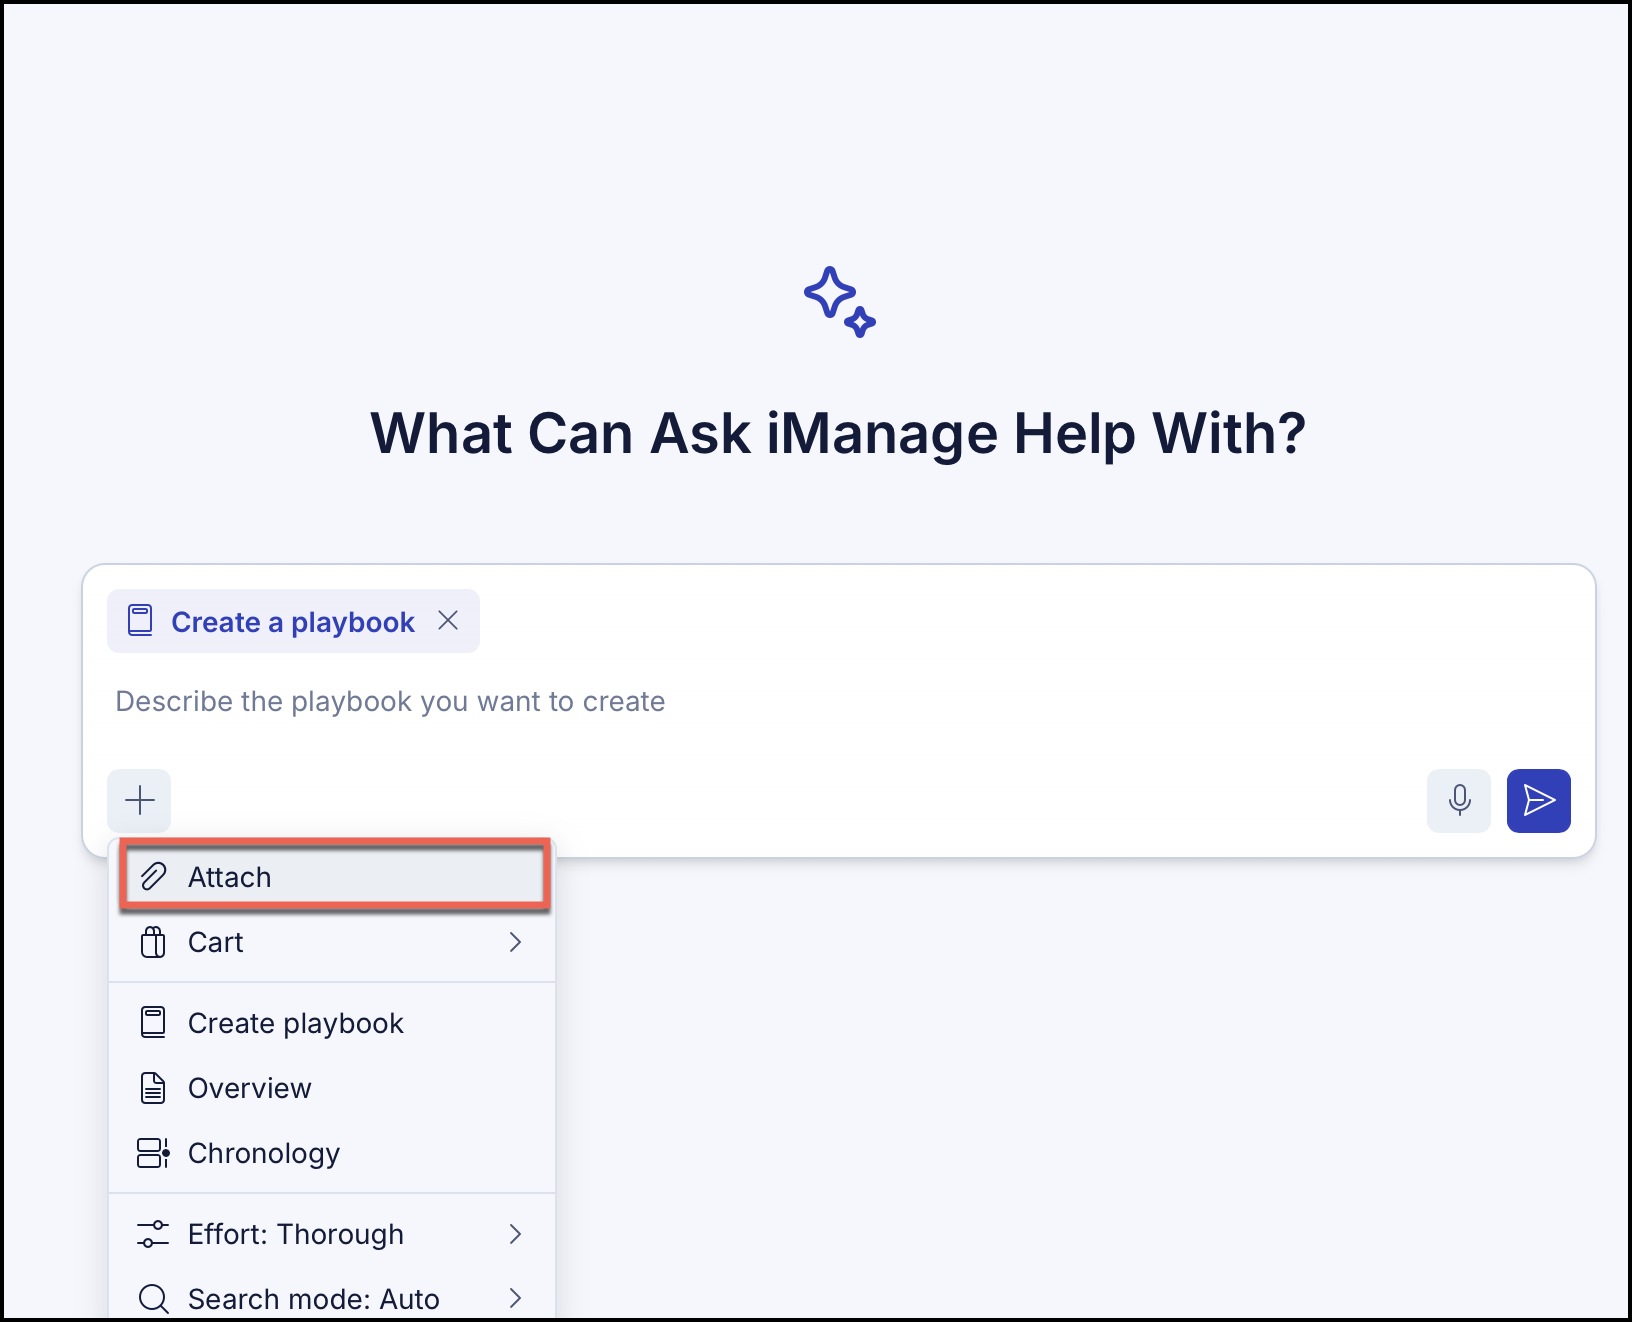
Task: Select Overview from the menu
Action: (x=332, y=1088)
